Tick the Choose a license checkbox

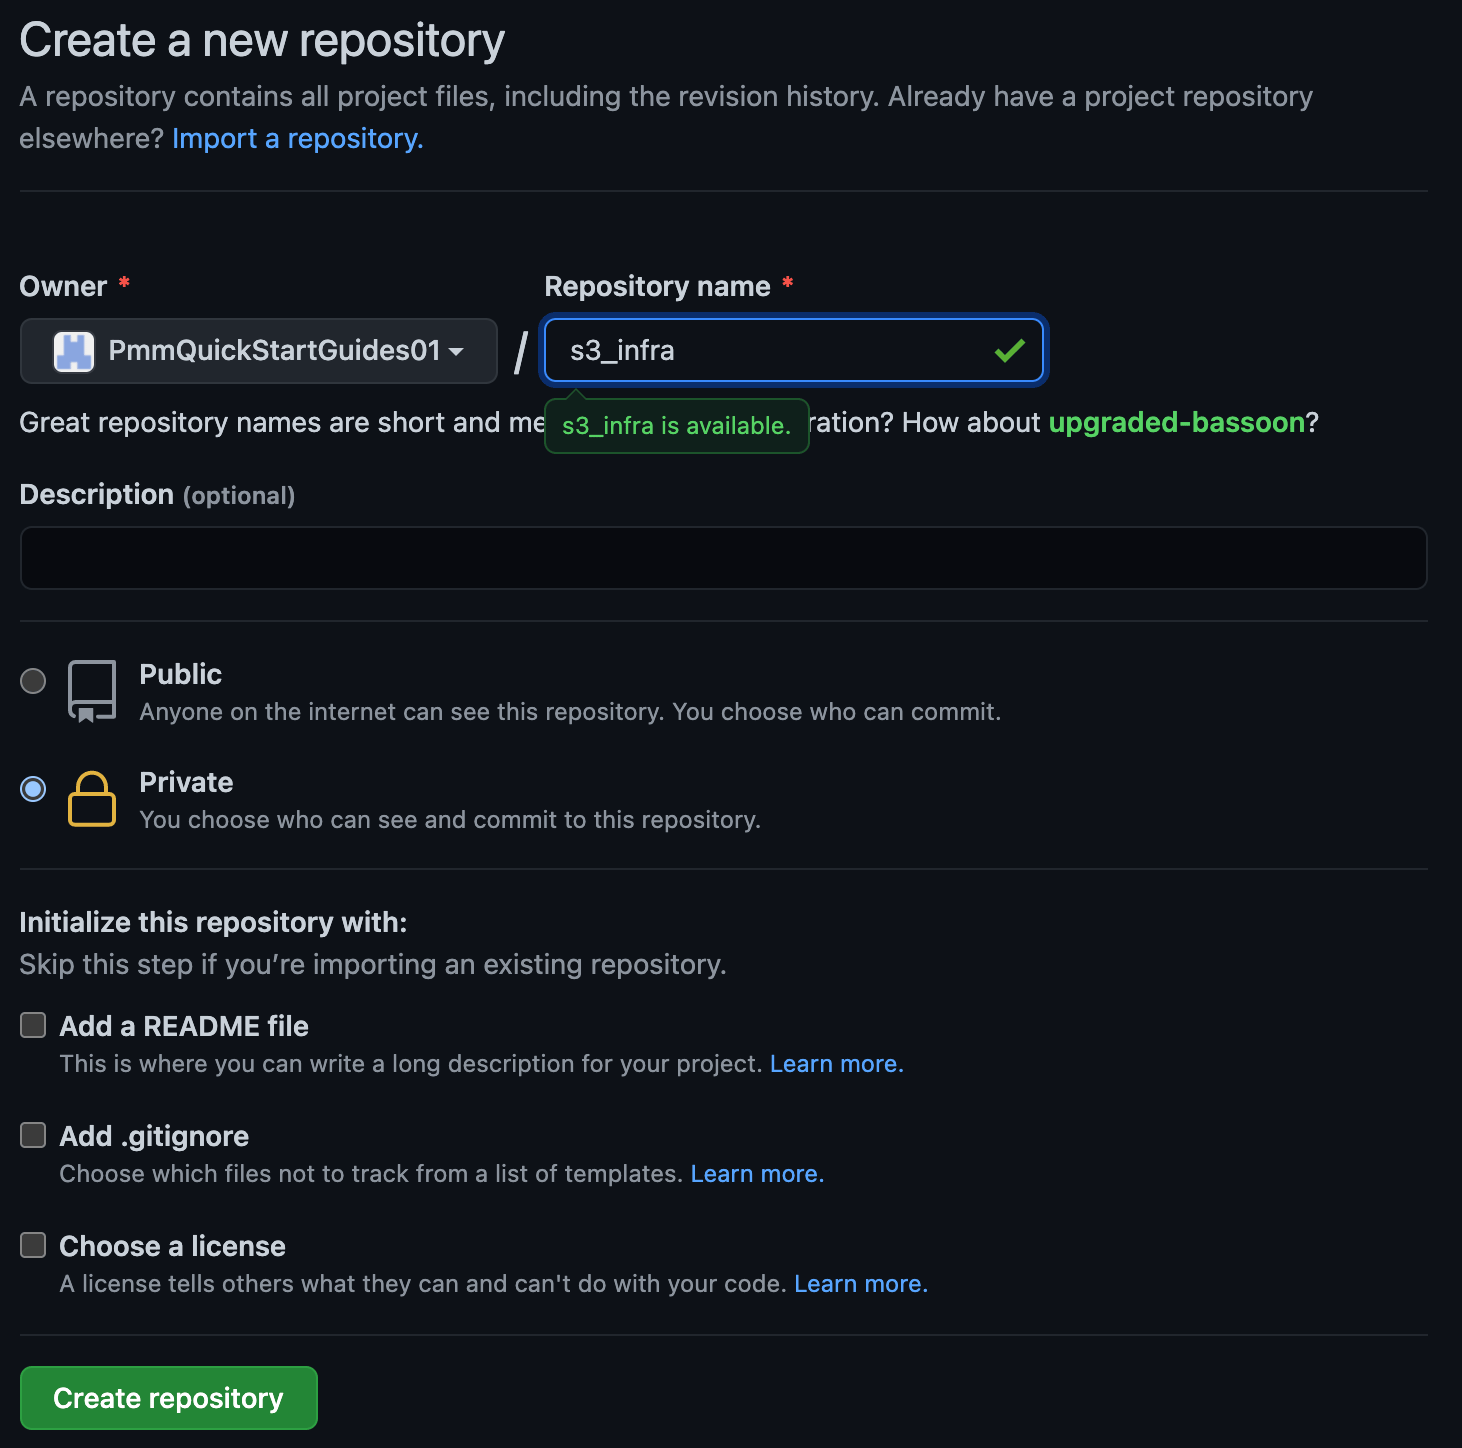coord(33,1245)
